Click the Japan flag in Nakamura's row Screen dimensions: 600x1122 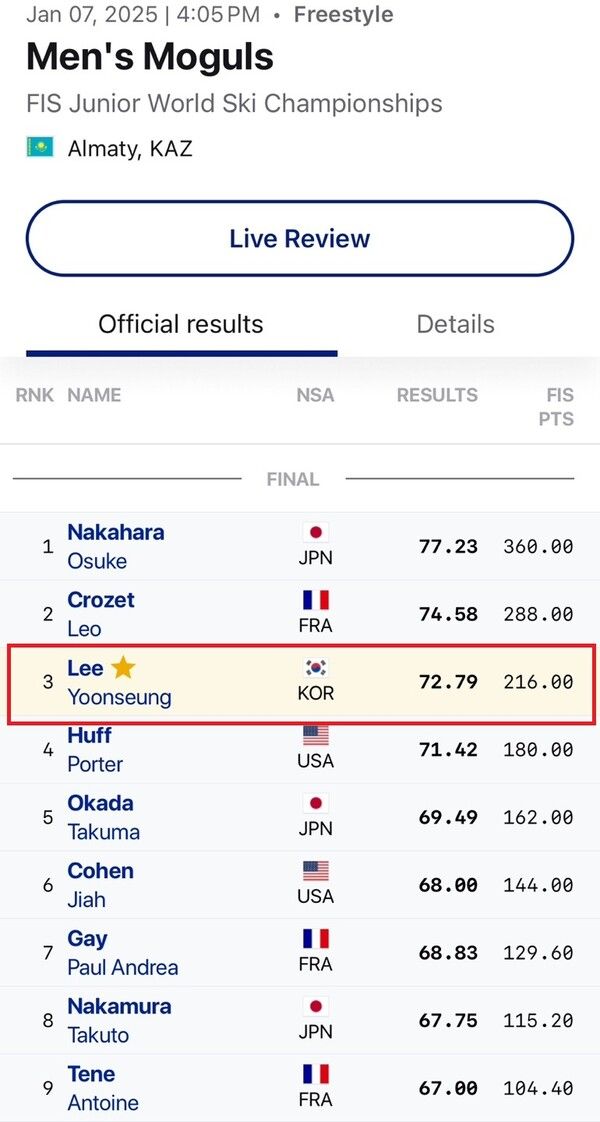[x=316, y=1006]
